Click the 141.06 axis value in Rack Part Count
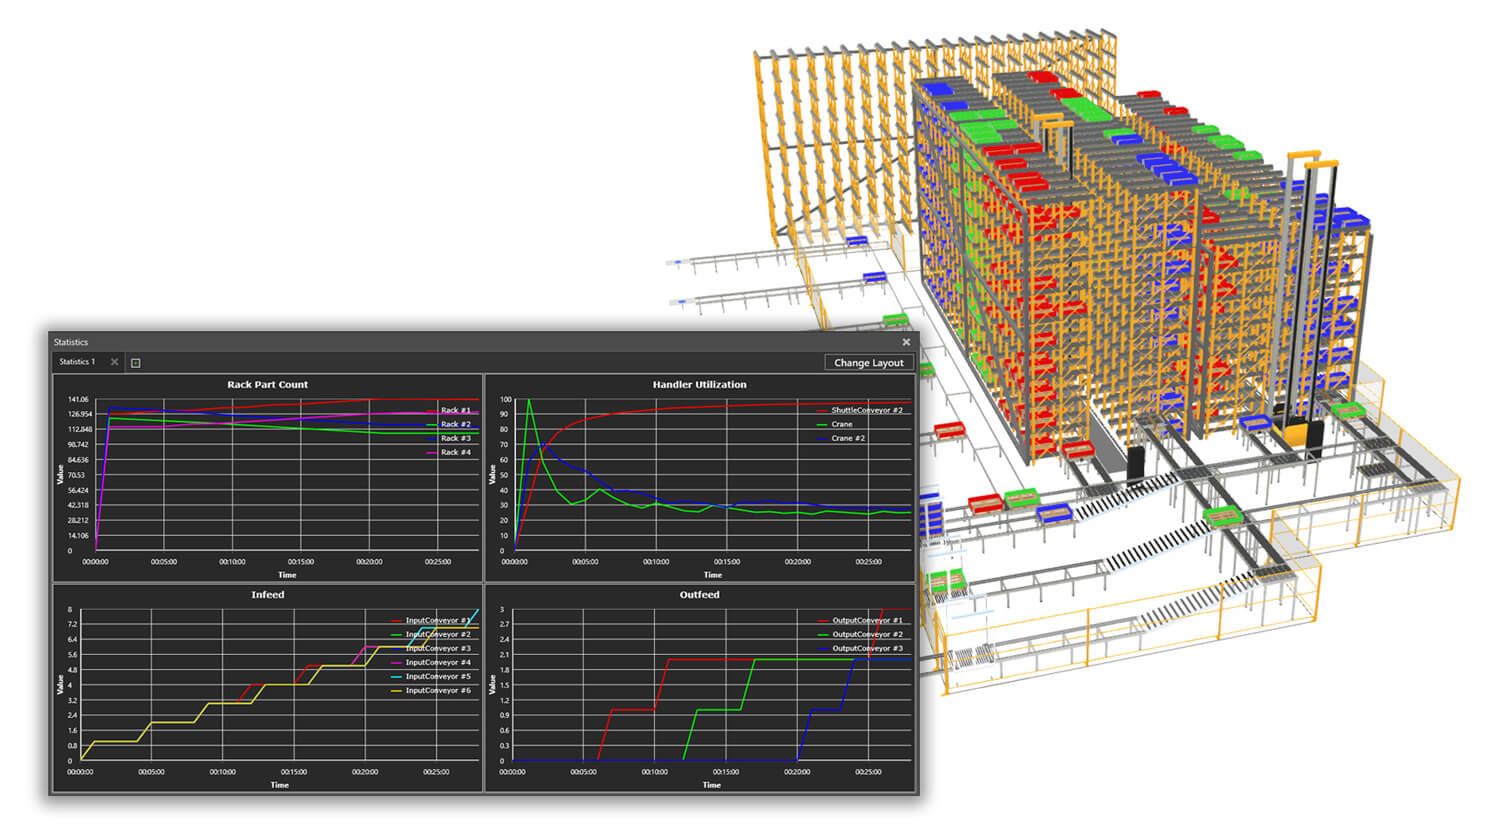 coord(78,399)
